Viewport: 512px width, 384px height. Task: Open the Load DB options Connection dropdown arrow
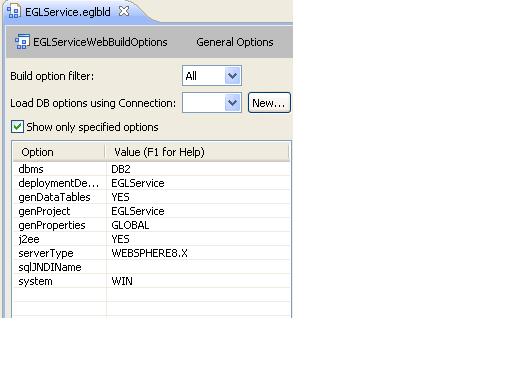[x=232, y=103]
